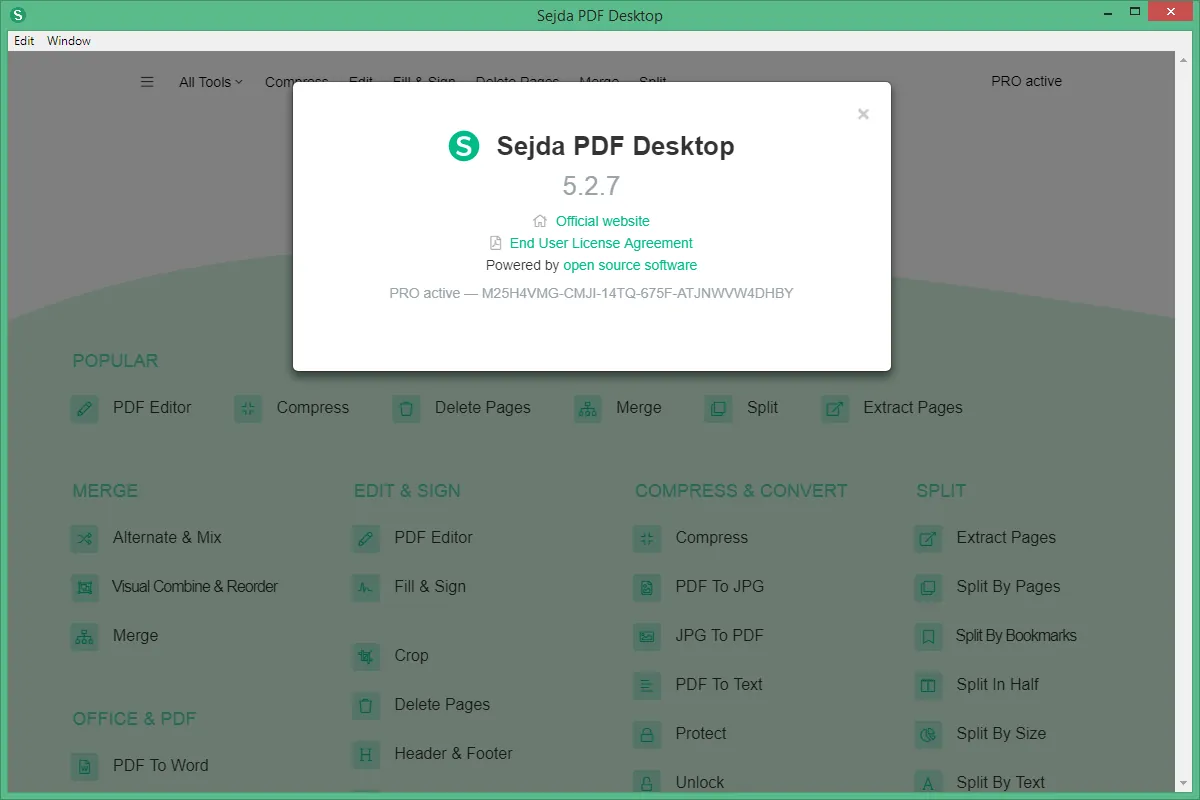Click the Sejda PDF Desktop dialog title
The height and width of the screenshot is (800, 1200).
point(615,146)
